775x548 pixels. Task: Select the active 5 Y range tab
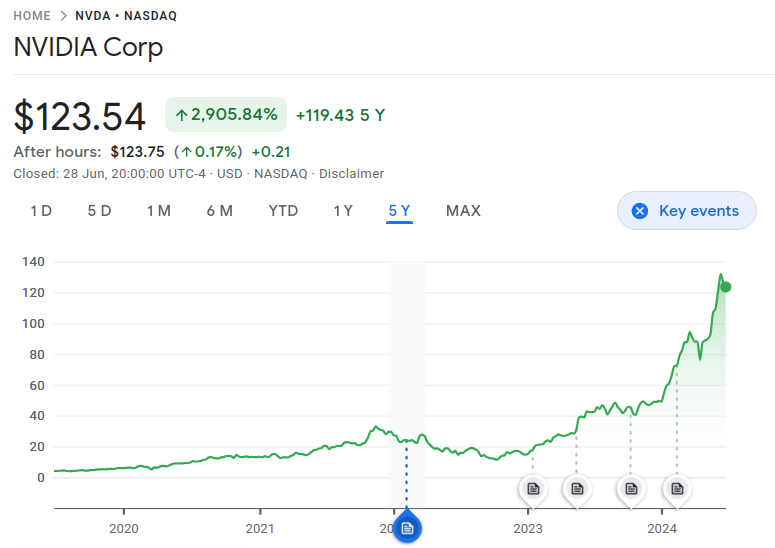pyautogui.click(x=399, y=211)
